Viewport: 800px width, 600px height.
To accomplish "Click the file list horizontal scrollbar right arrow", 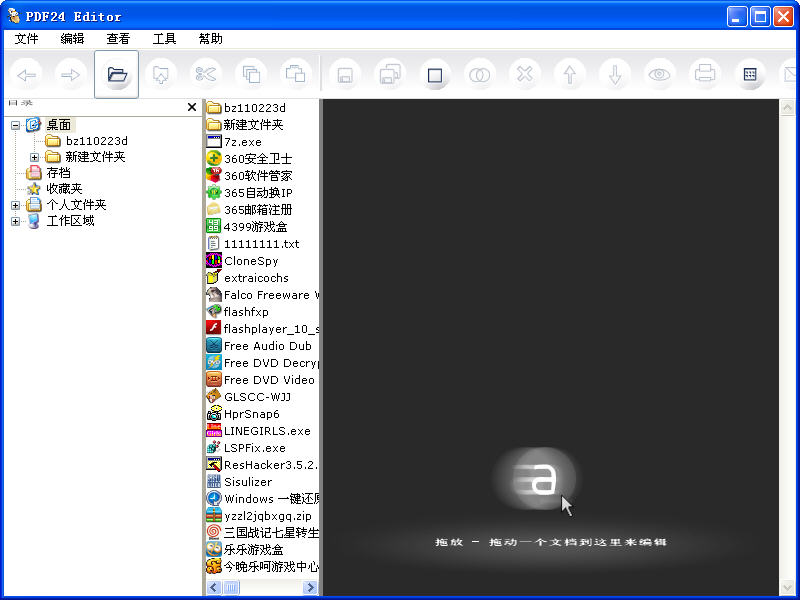I will coord(312,588).
